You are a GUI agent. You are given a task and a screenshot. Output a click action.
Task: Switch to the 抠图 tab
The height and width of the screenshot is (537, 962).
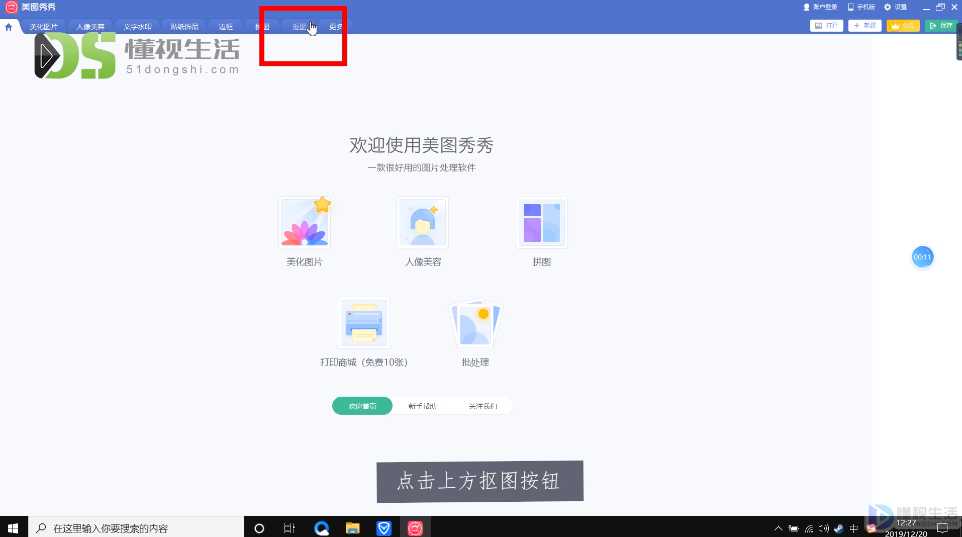click(299, 27)
